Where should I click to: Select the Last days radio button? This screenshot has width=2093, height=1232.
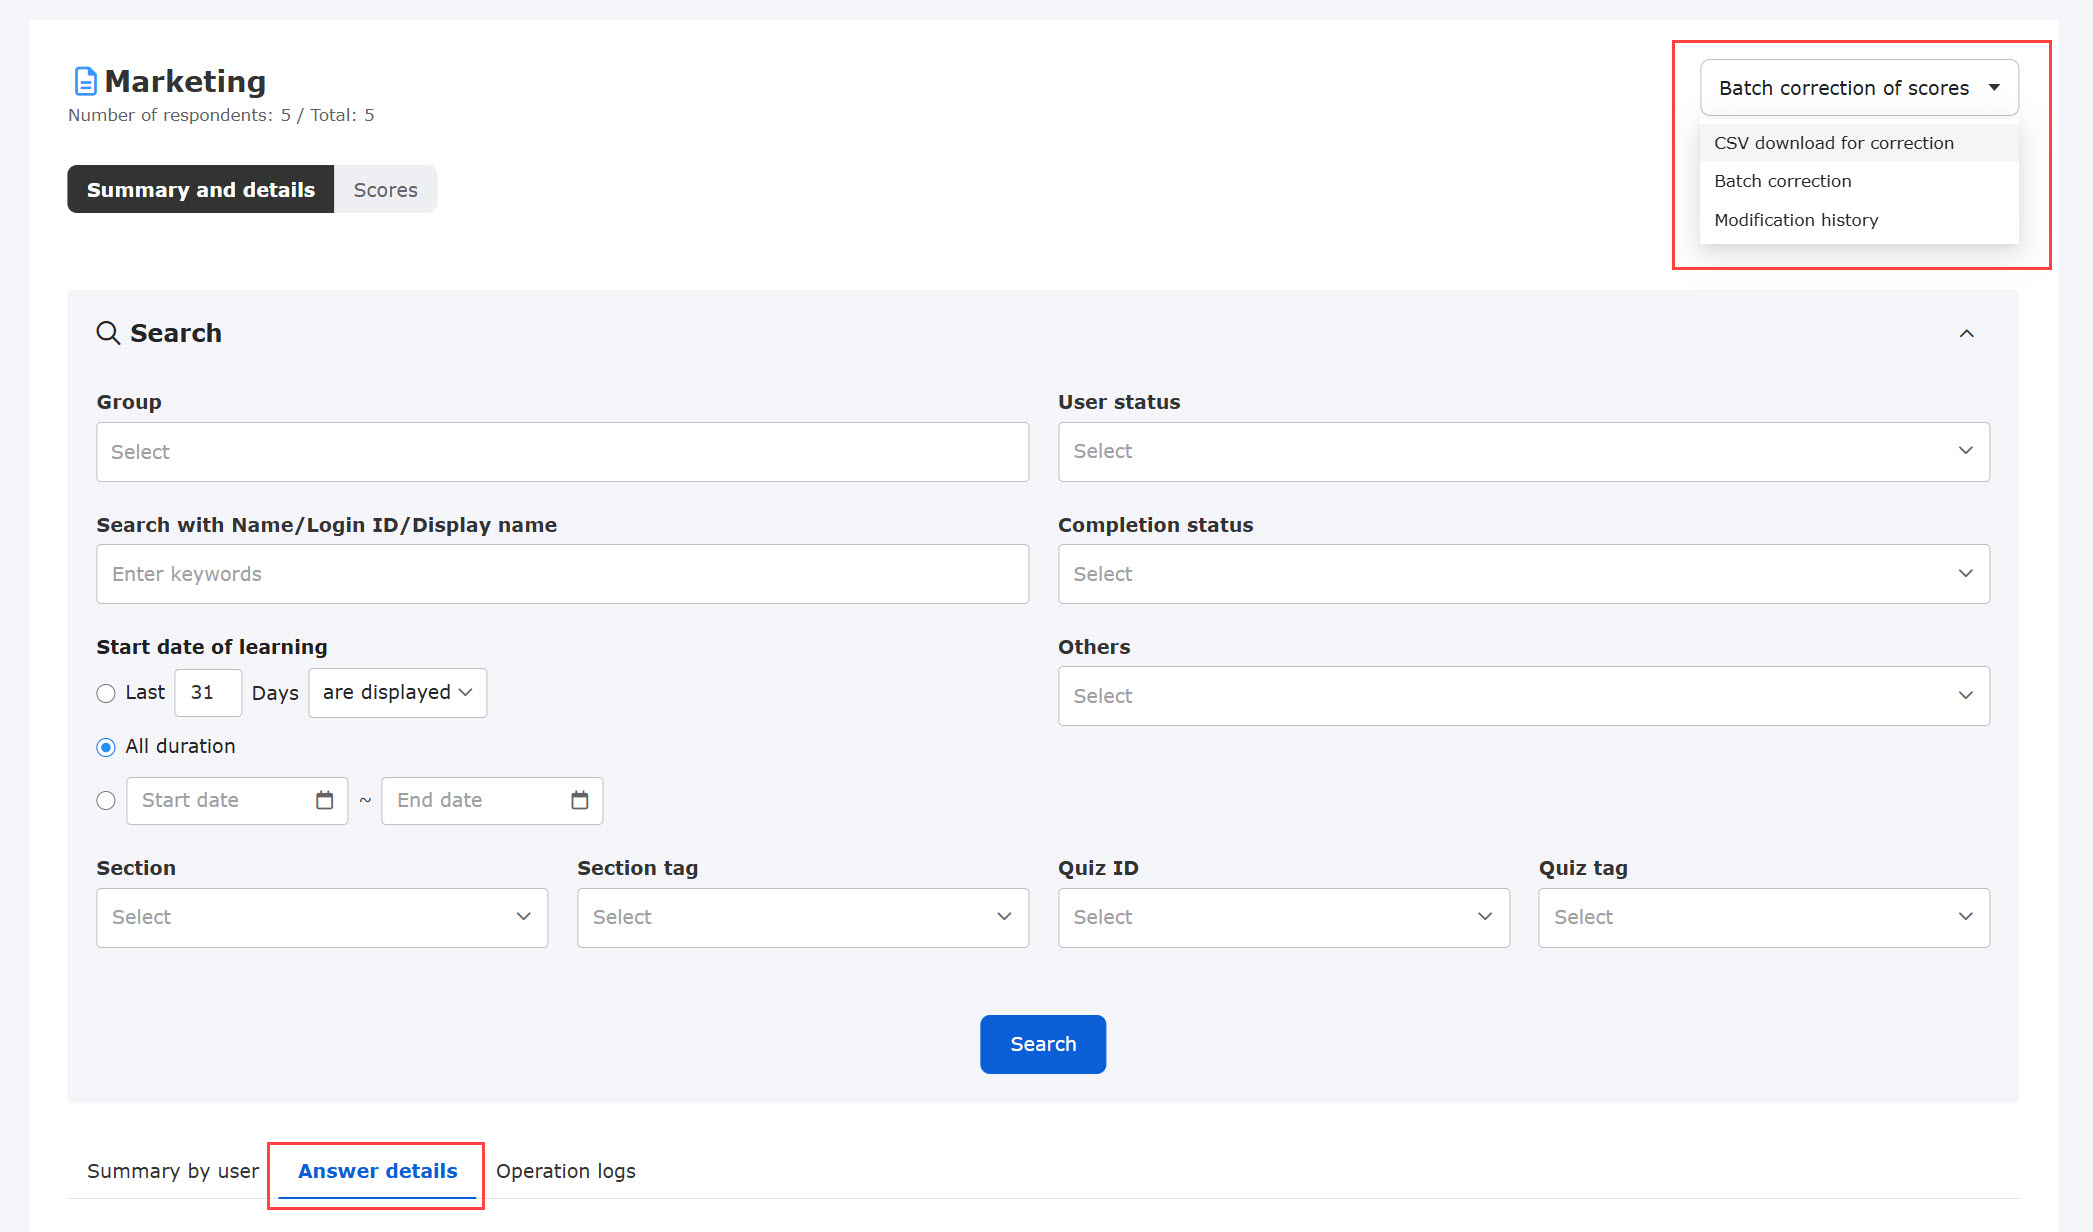(106, 693)
